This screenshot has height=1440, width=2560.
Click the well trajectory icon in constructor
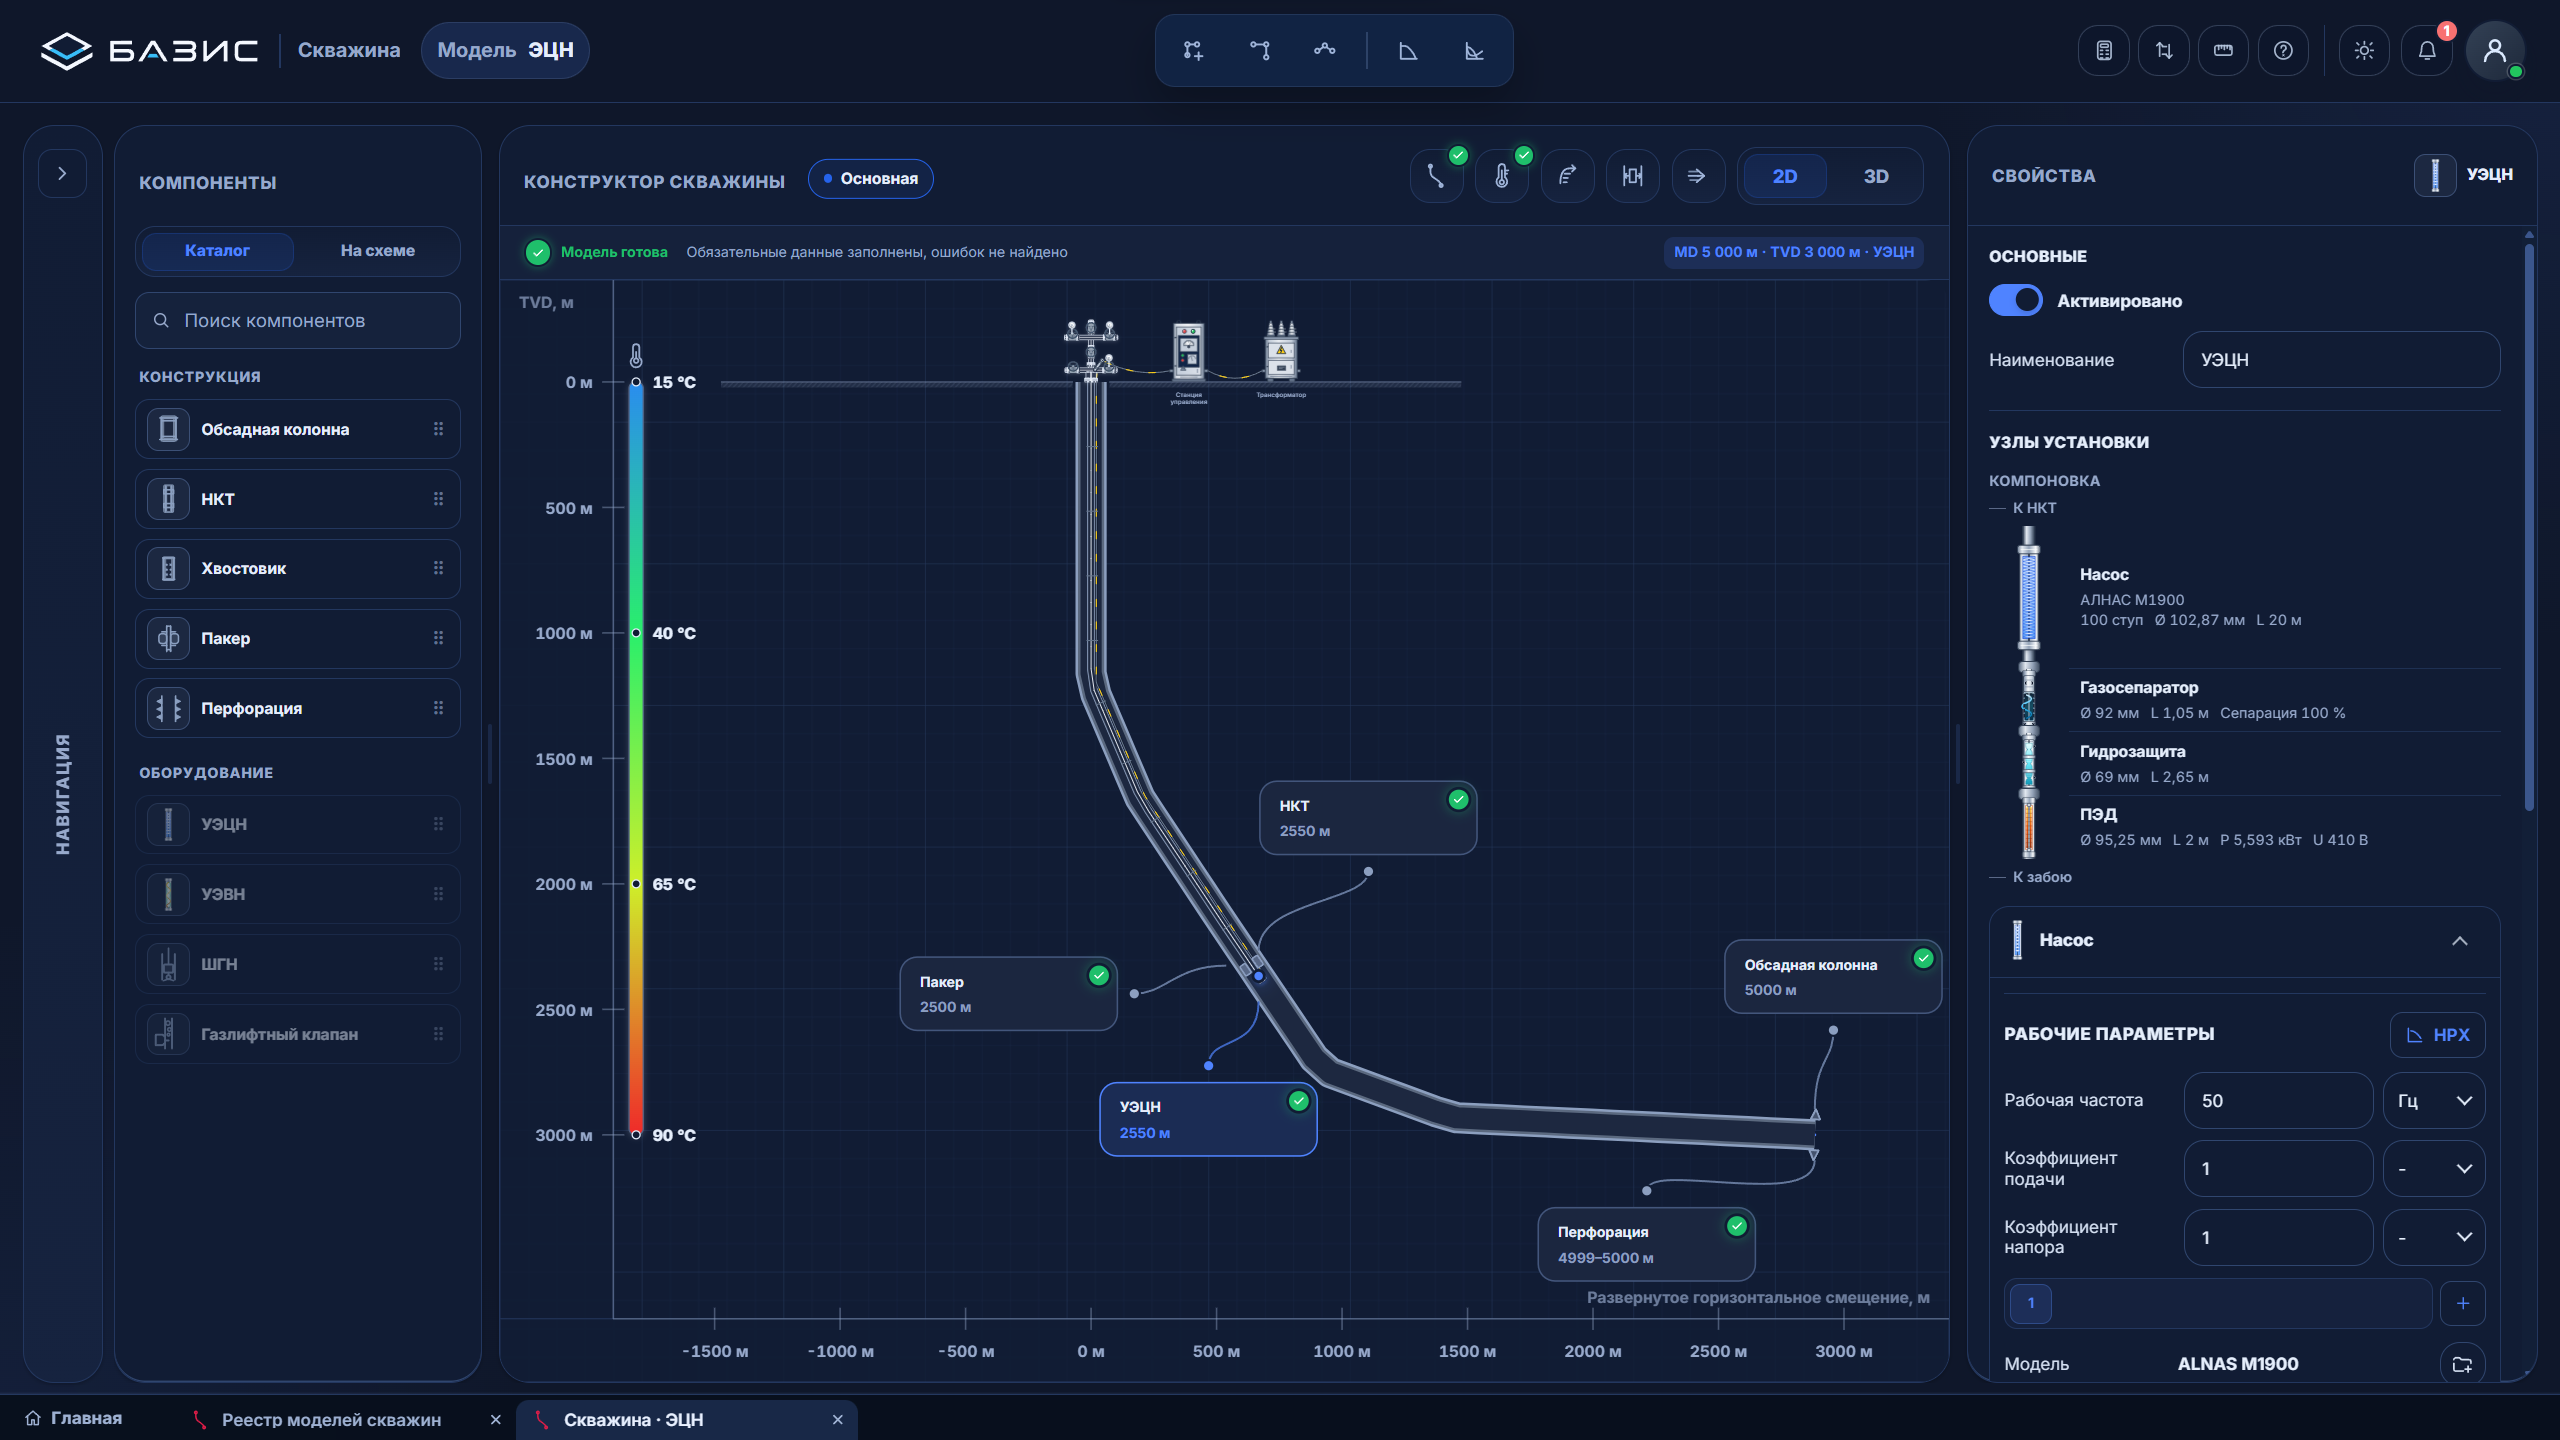1437,176
